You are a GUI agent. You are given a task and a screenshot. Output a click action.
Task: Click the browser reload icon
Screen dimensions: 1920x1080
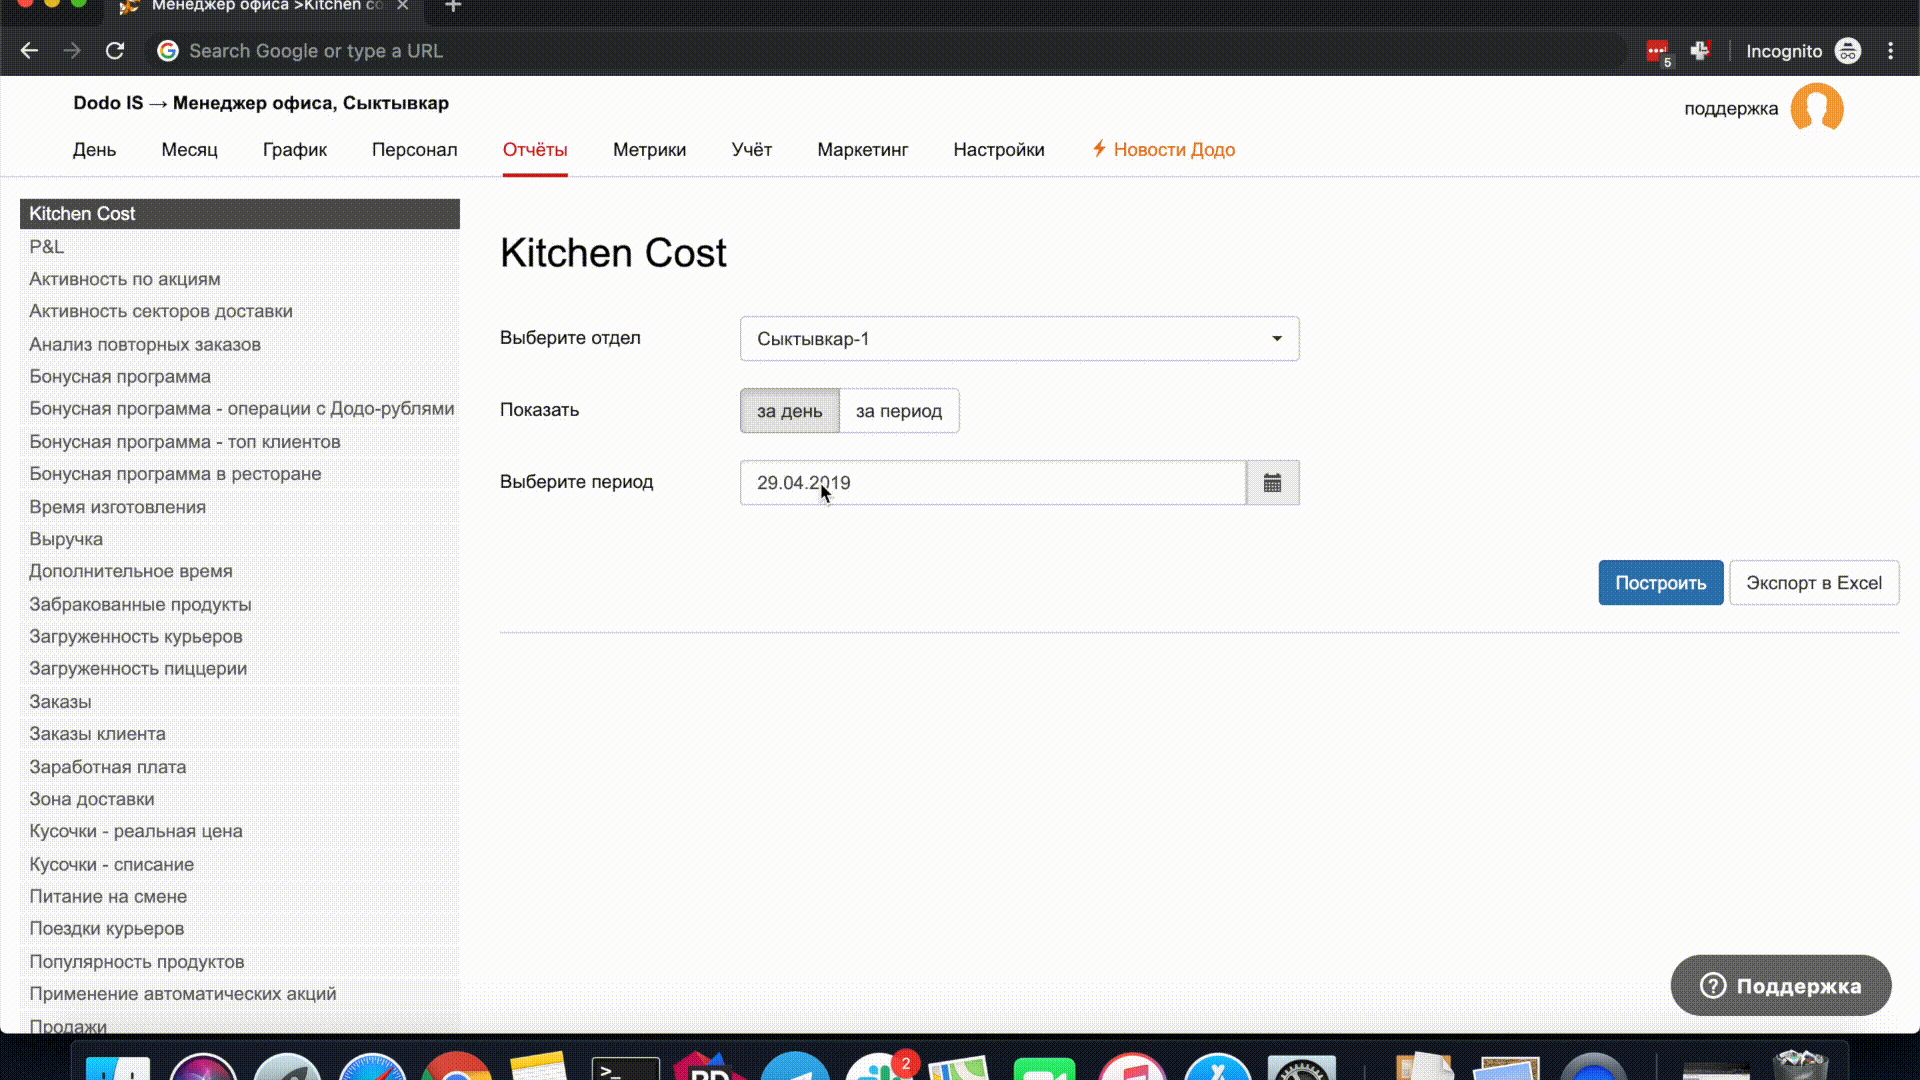[115, 50]
